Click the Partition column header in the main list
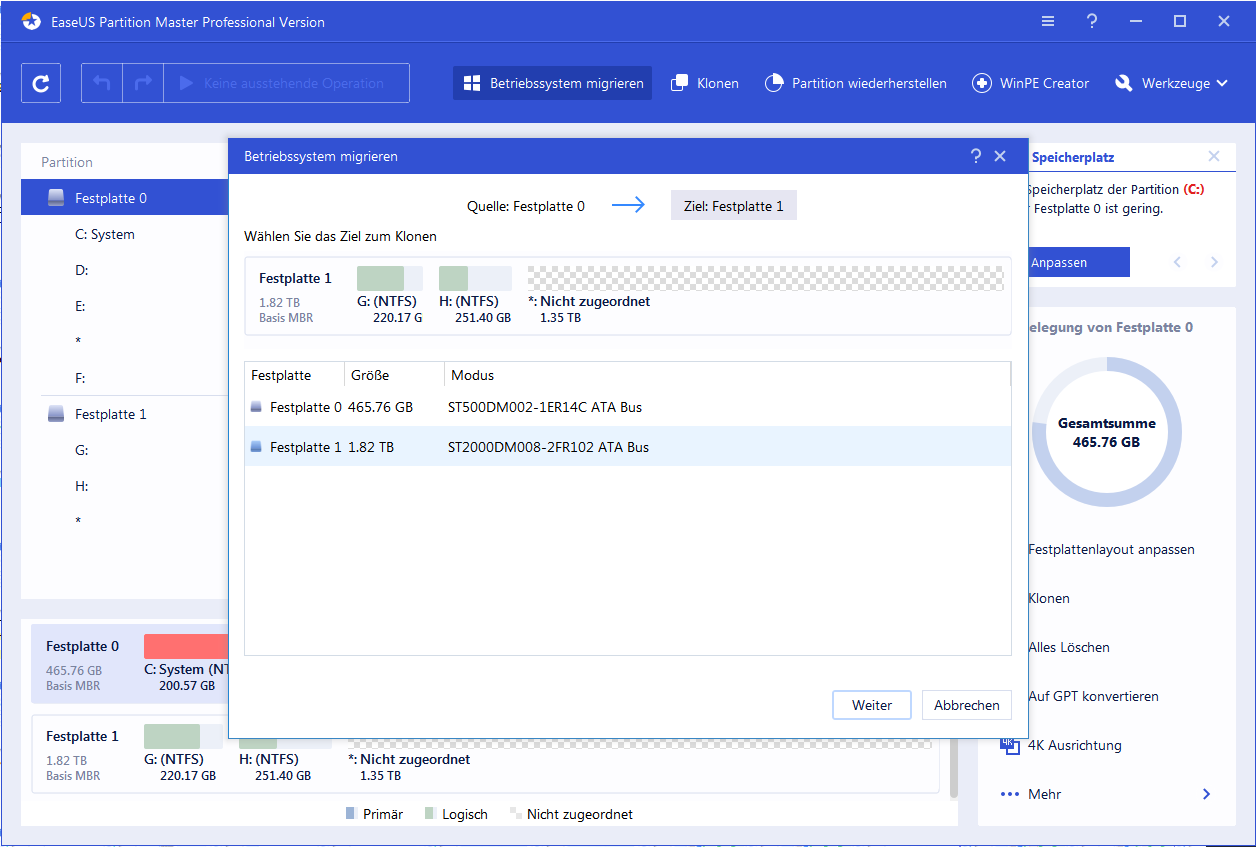 tap(67, 162)
